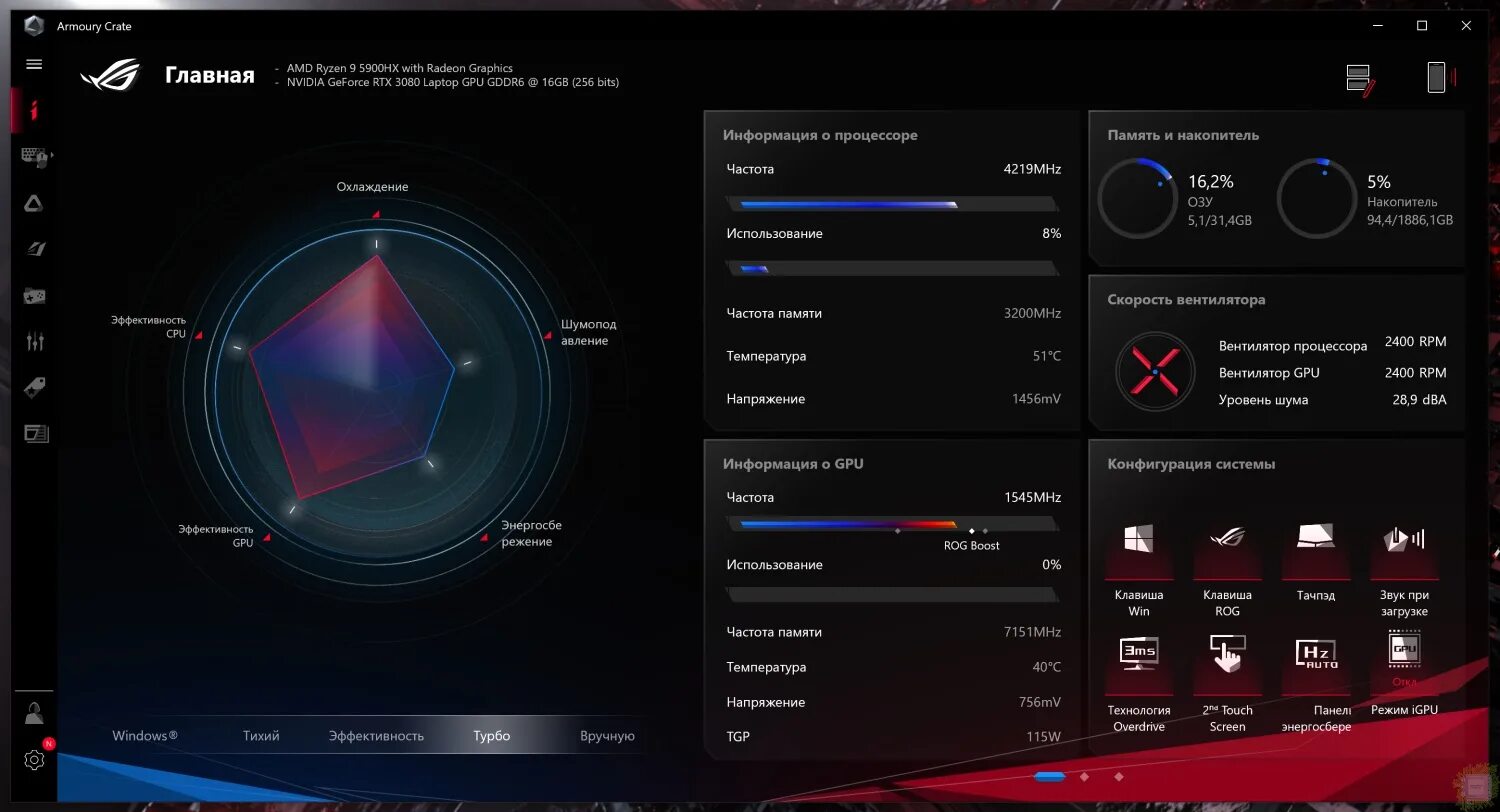Open the hamburger menu top left

33,64
